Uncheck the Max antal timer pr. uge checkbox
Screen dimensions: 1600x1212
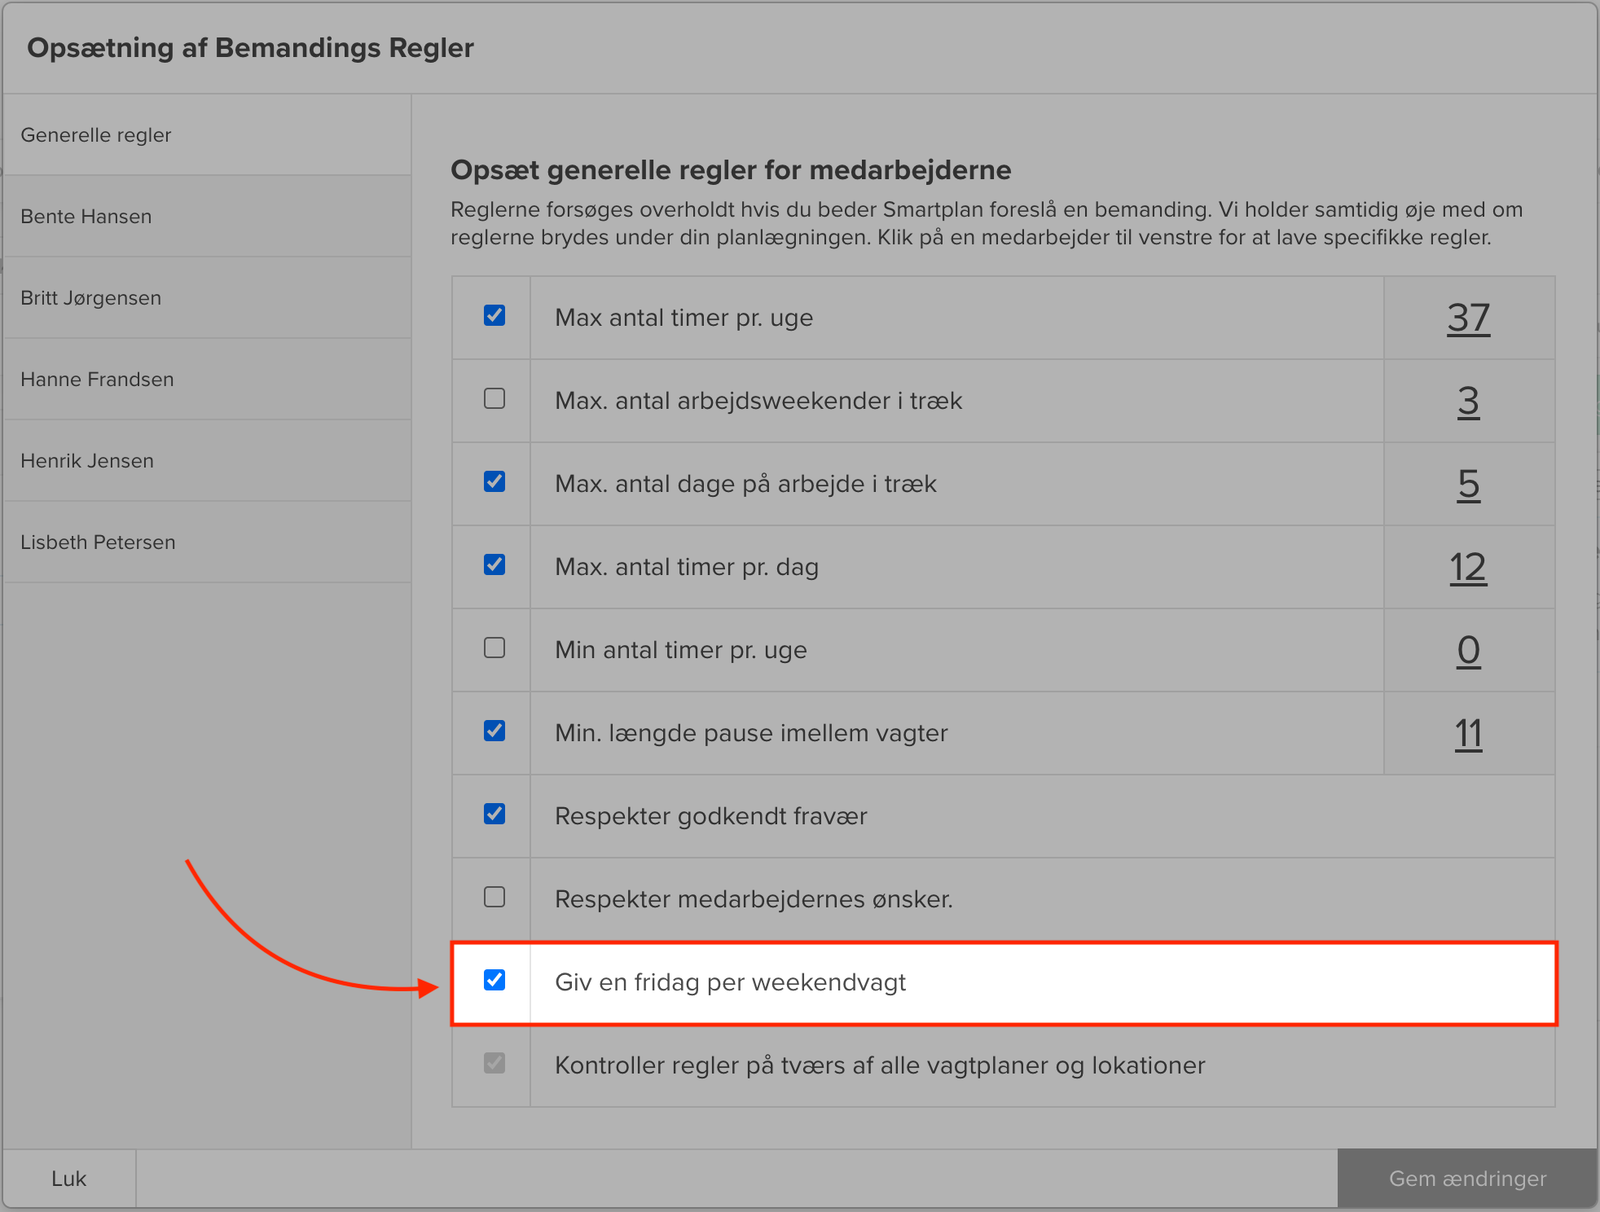pyautogui.click(x=494, y=316)
